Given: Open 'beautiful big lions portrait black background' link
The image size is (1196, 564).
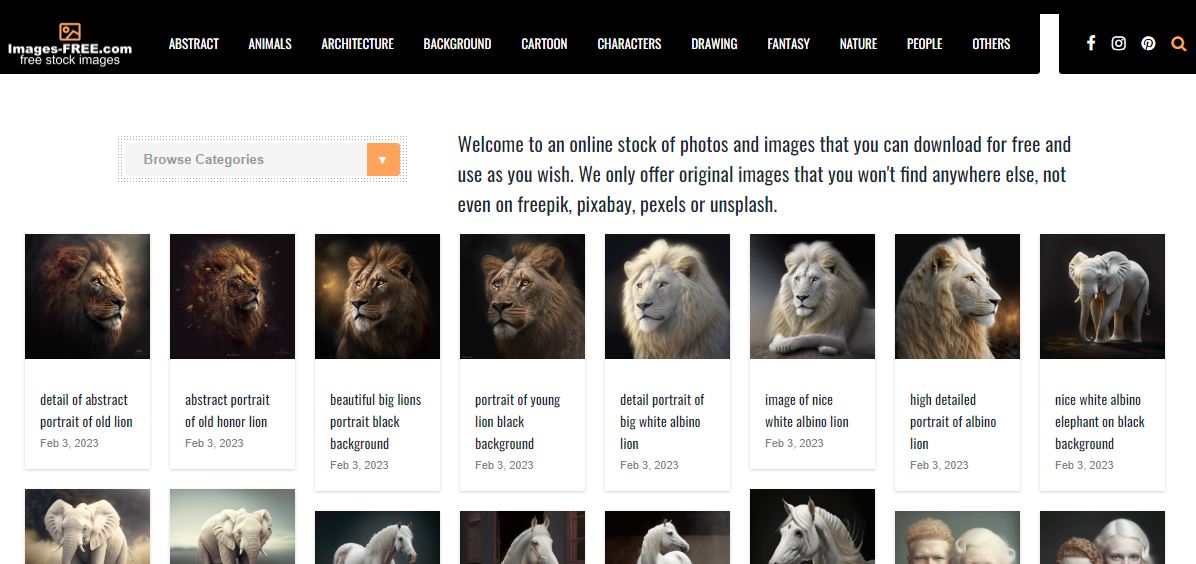Looking at the screenshot, I should click(375, 421).
